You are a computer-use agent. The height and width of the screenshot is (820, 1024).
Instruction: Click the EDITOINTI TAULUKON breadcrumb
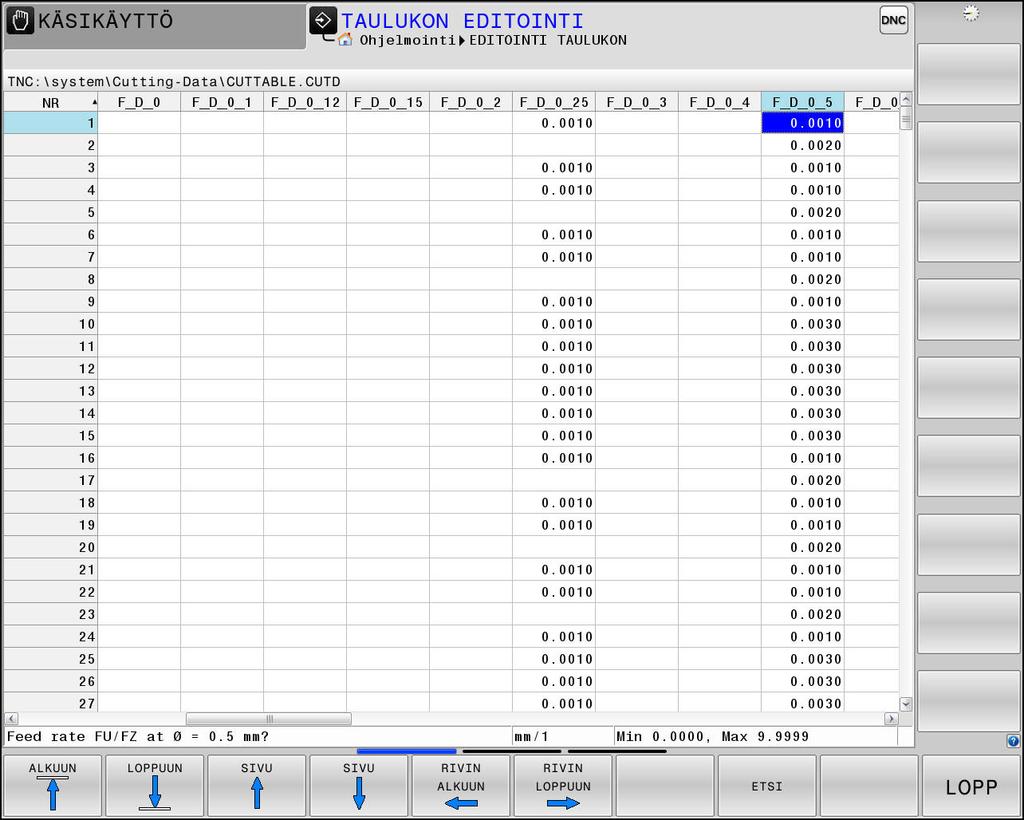pyautogui.click(x=548, y=40)
